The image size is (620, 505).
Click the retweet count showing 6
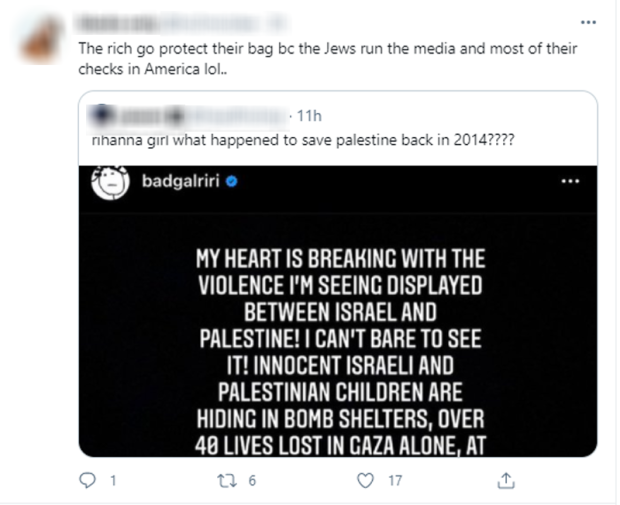[x=252, y=481]
